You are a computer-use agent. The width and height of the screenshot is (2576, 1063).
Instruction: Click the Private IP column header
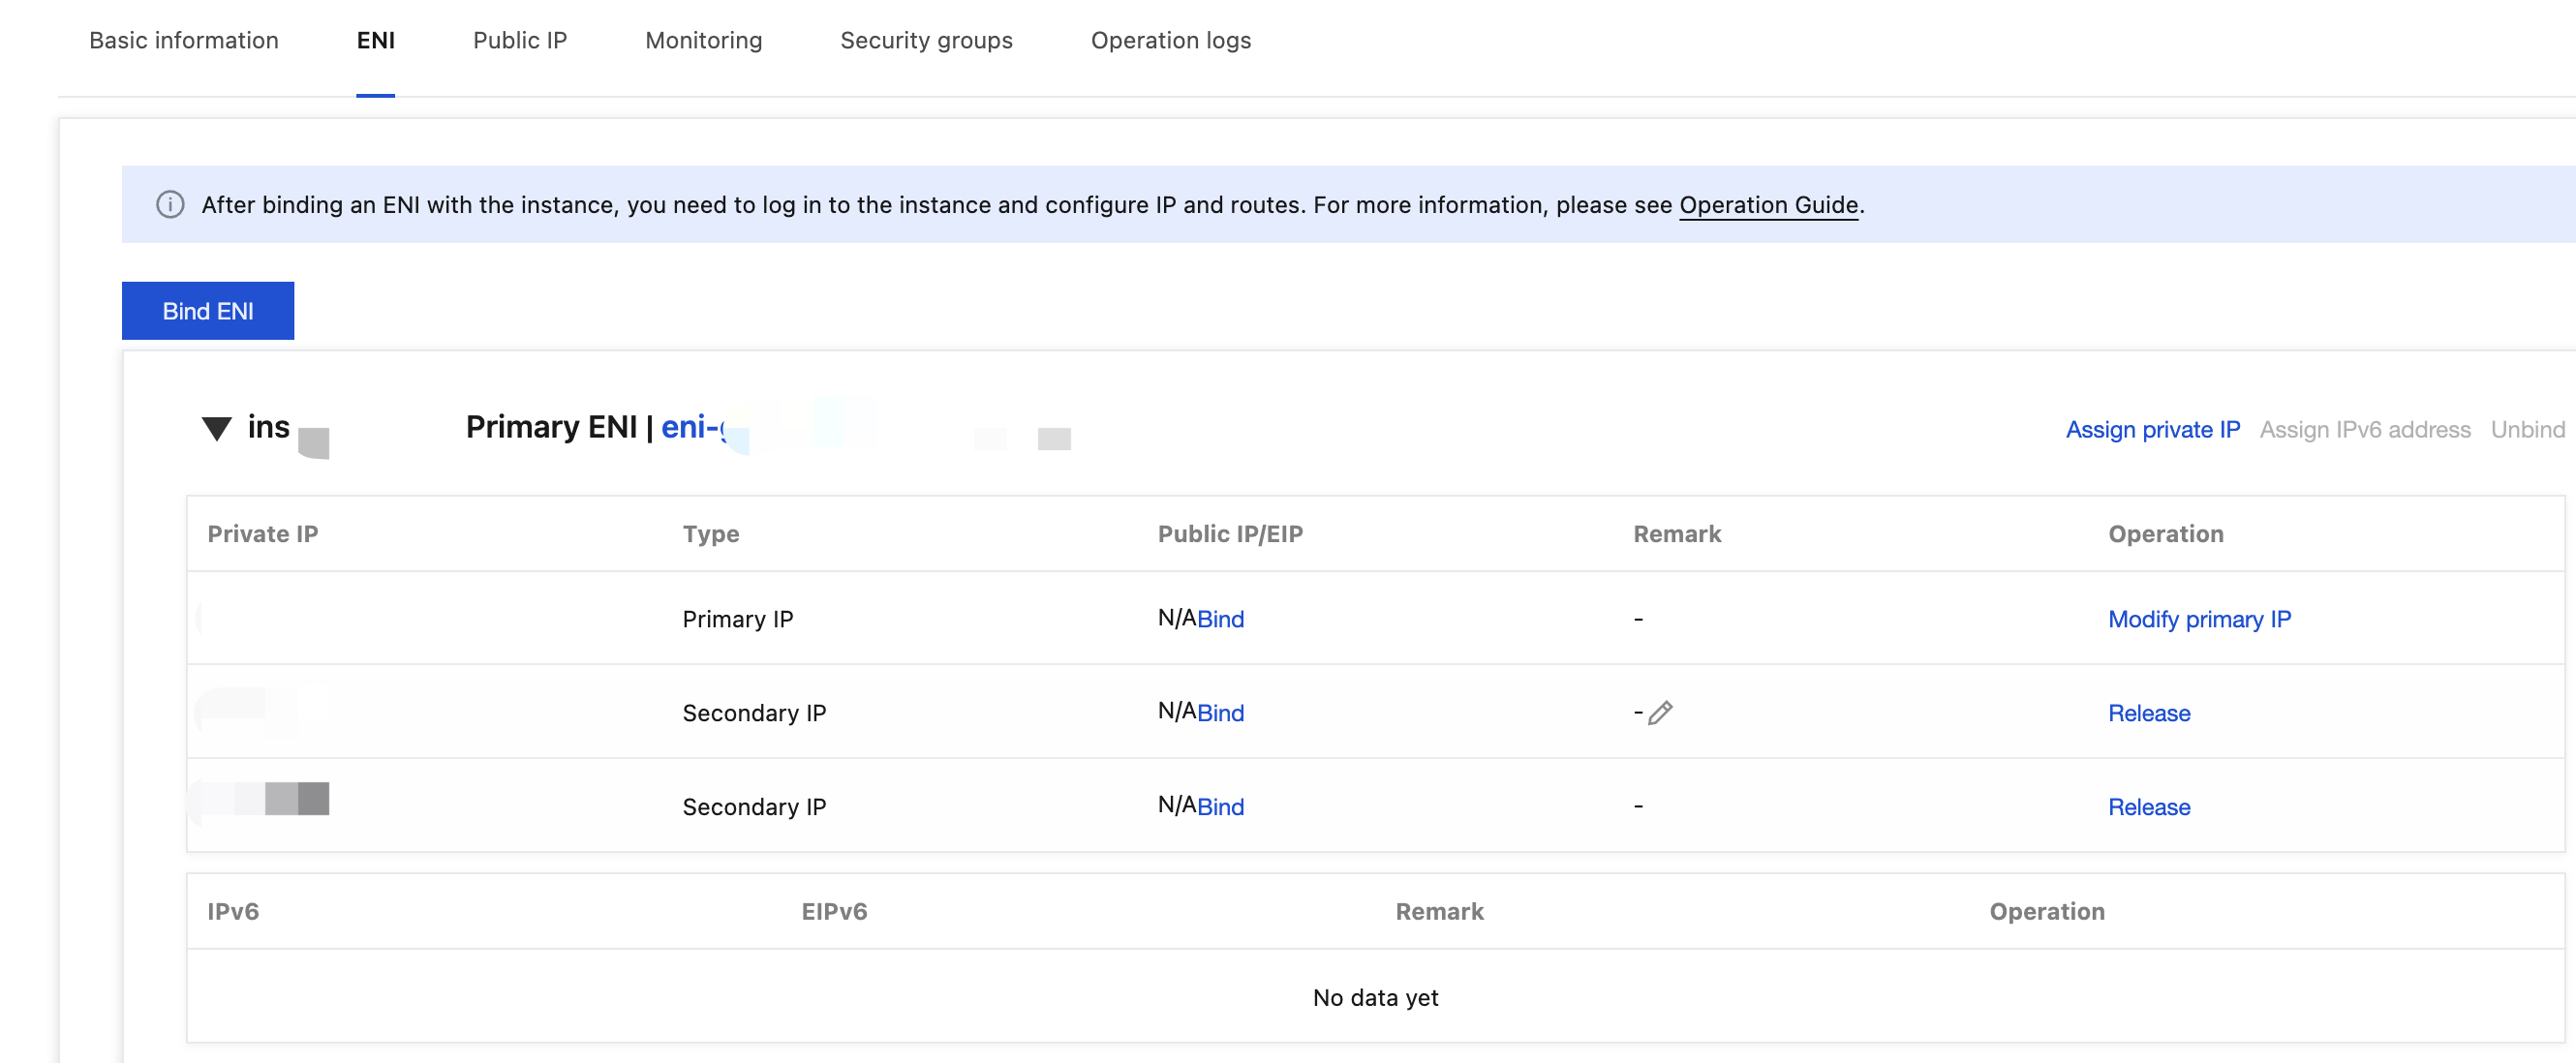(x=263, y=534)
